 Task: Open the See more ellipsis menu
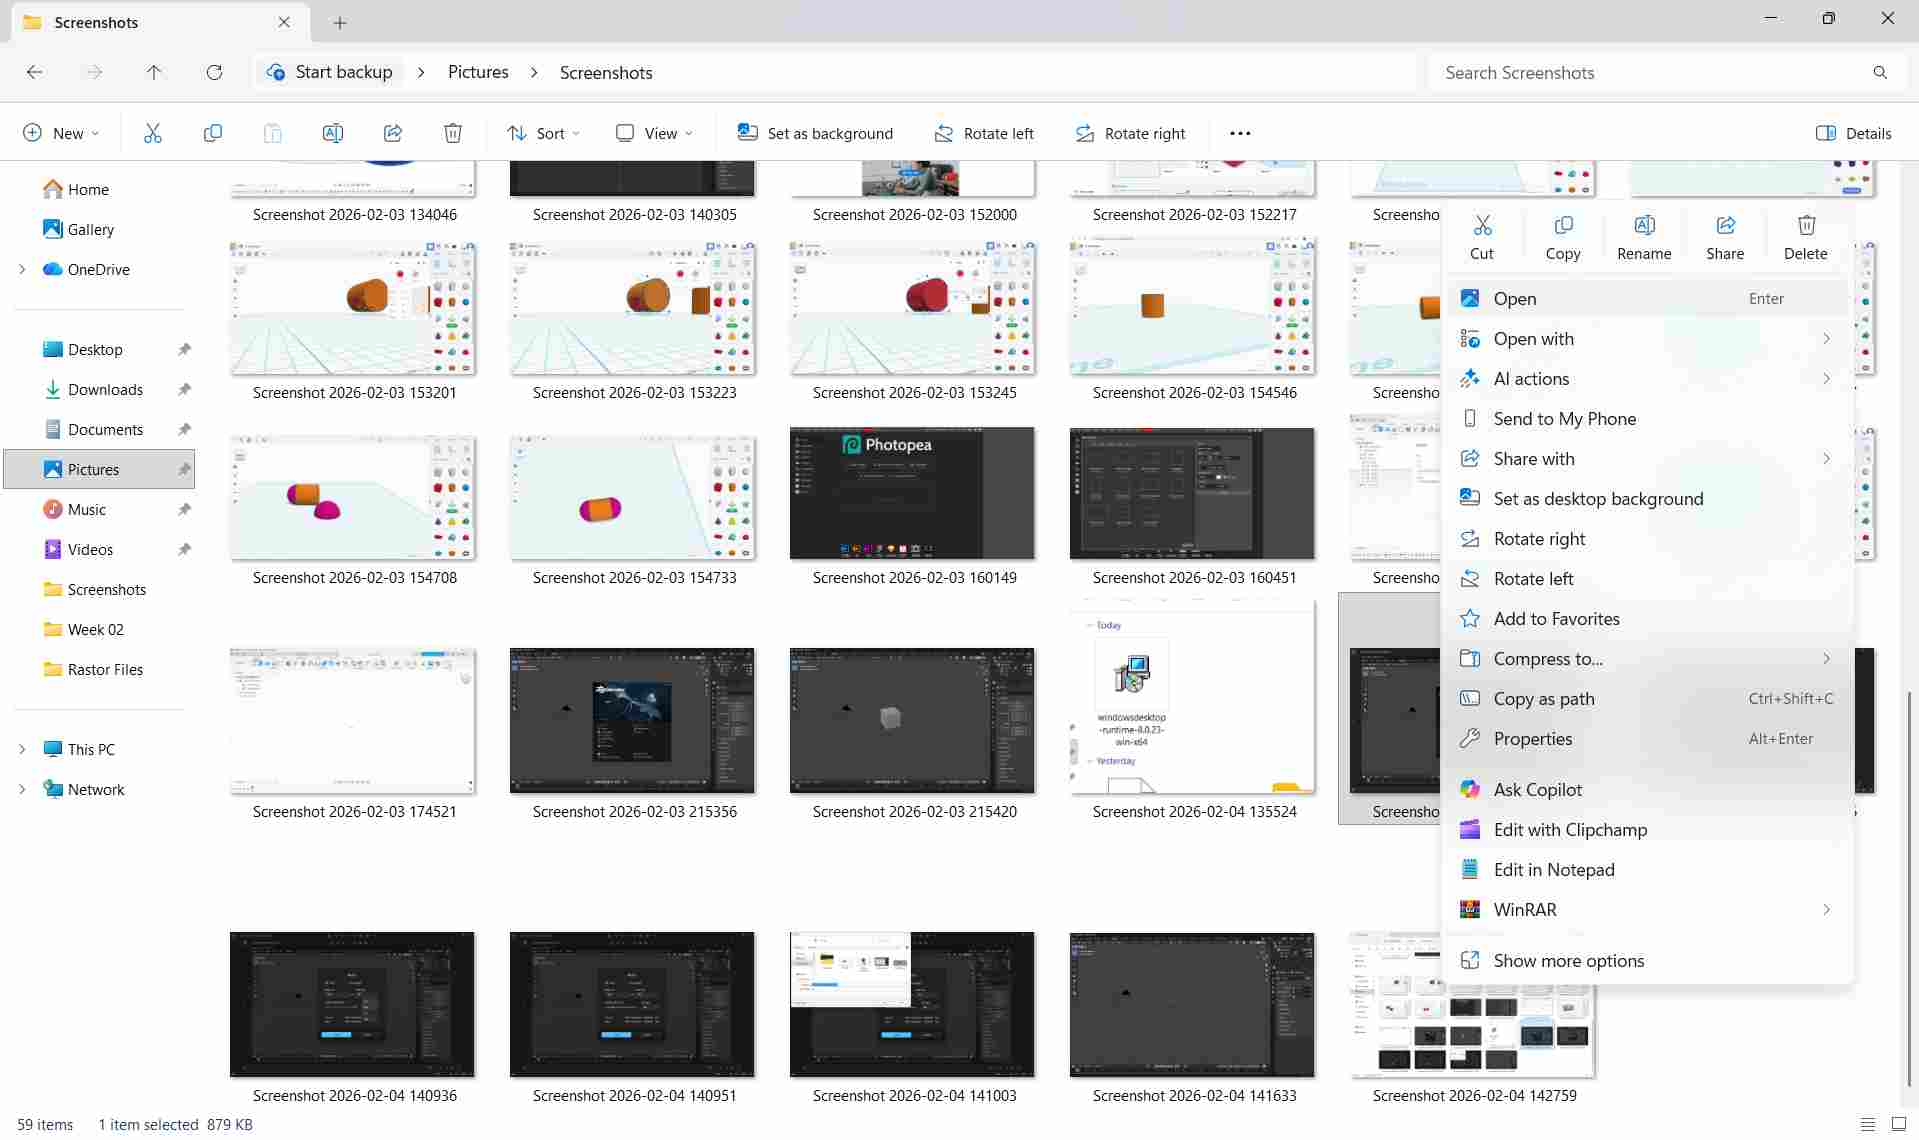point(1240,133)
